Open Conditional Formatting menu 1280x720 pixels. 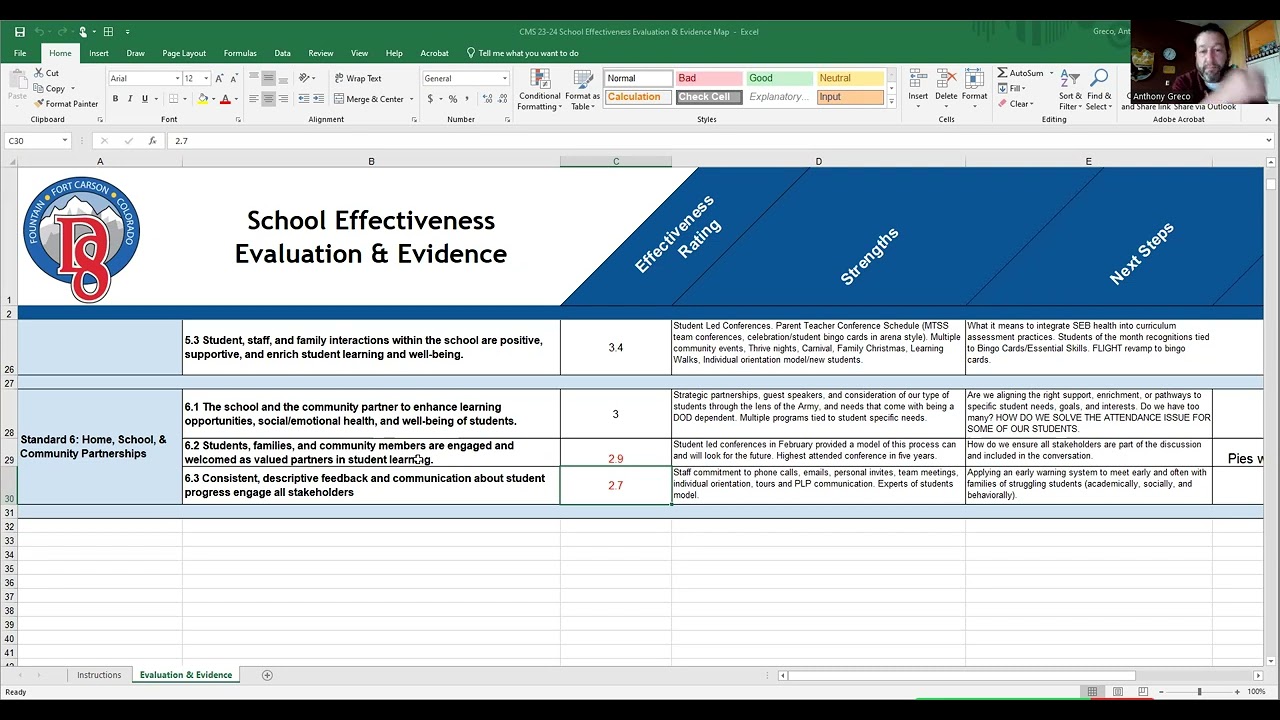pyautogui.click(x=539, y=90)
